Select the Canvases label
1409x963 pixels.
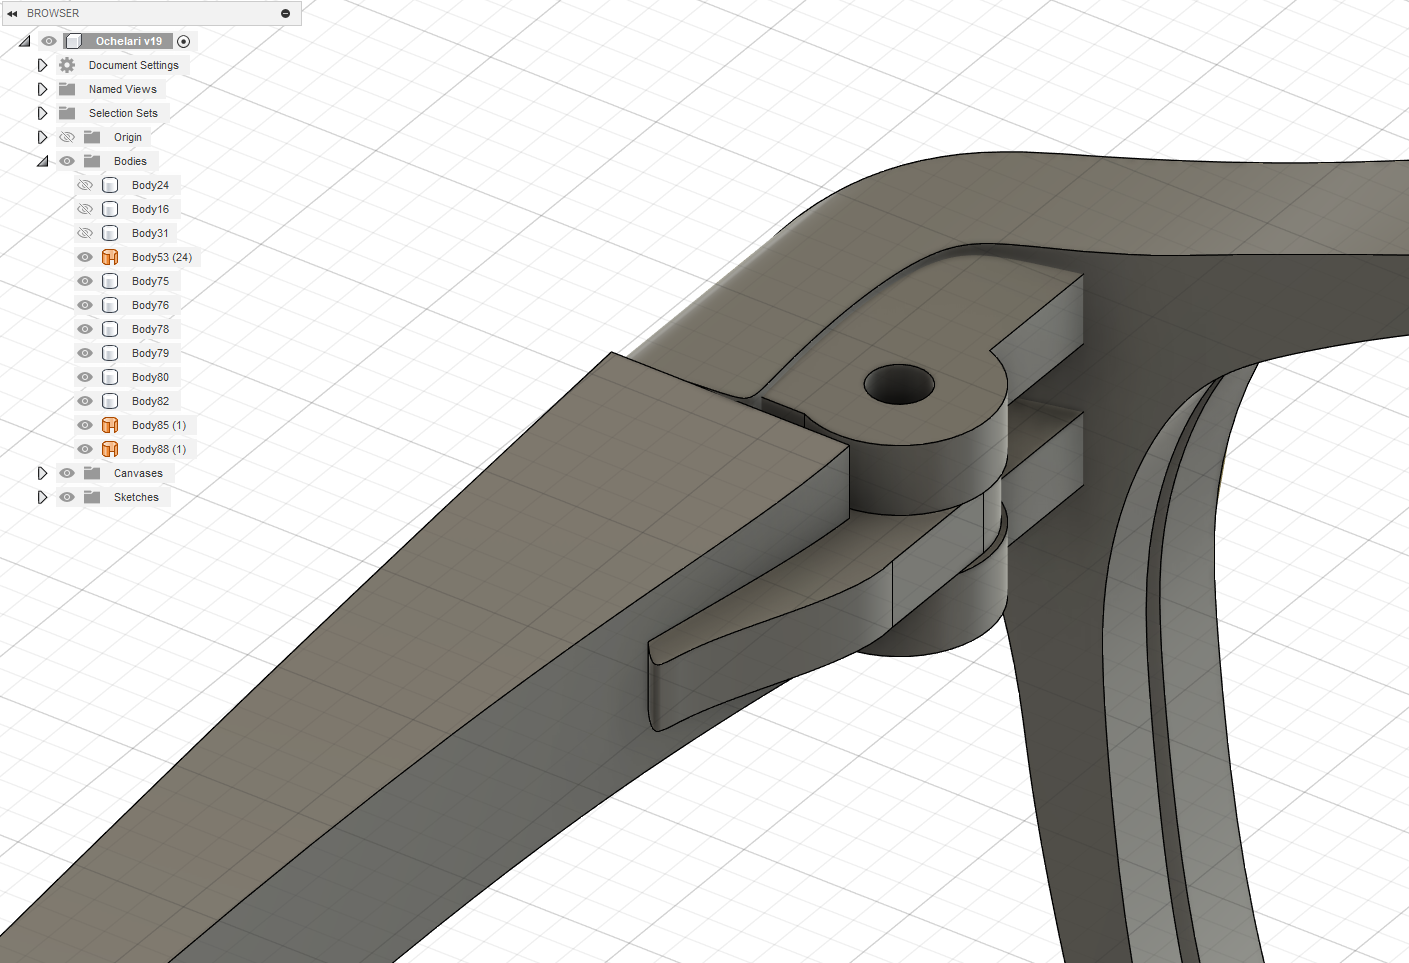[138, 473]
